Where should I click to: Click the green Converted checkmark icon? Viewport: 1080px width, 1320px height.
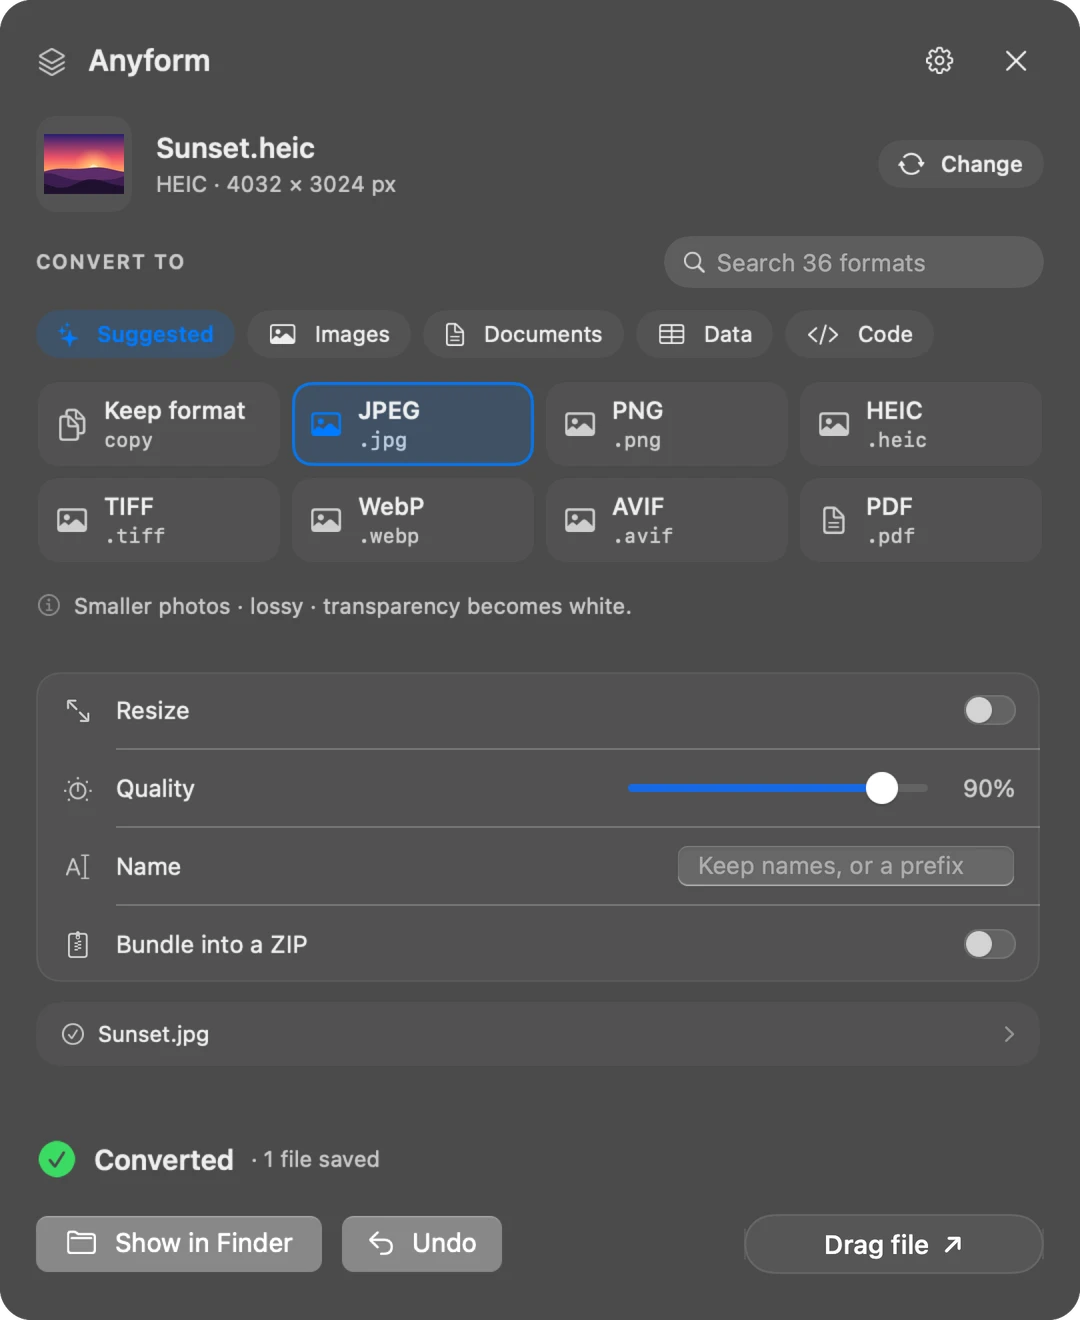point(57,1159)
